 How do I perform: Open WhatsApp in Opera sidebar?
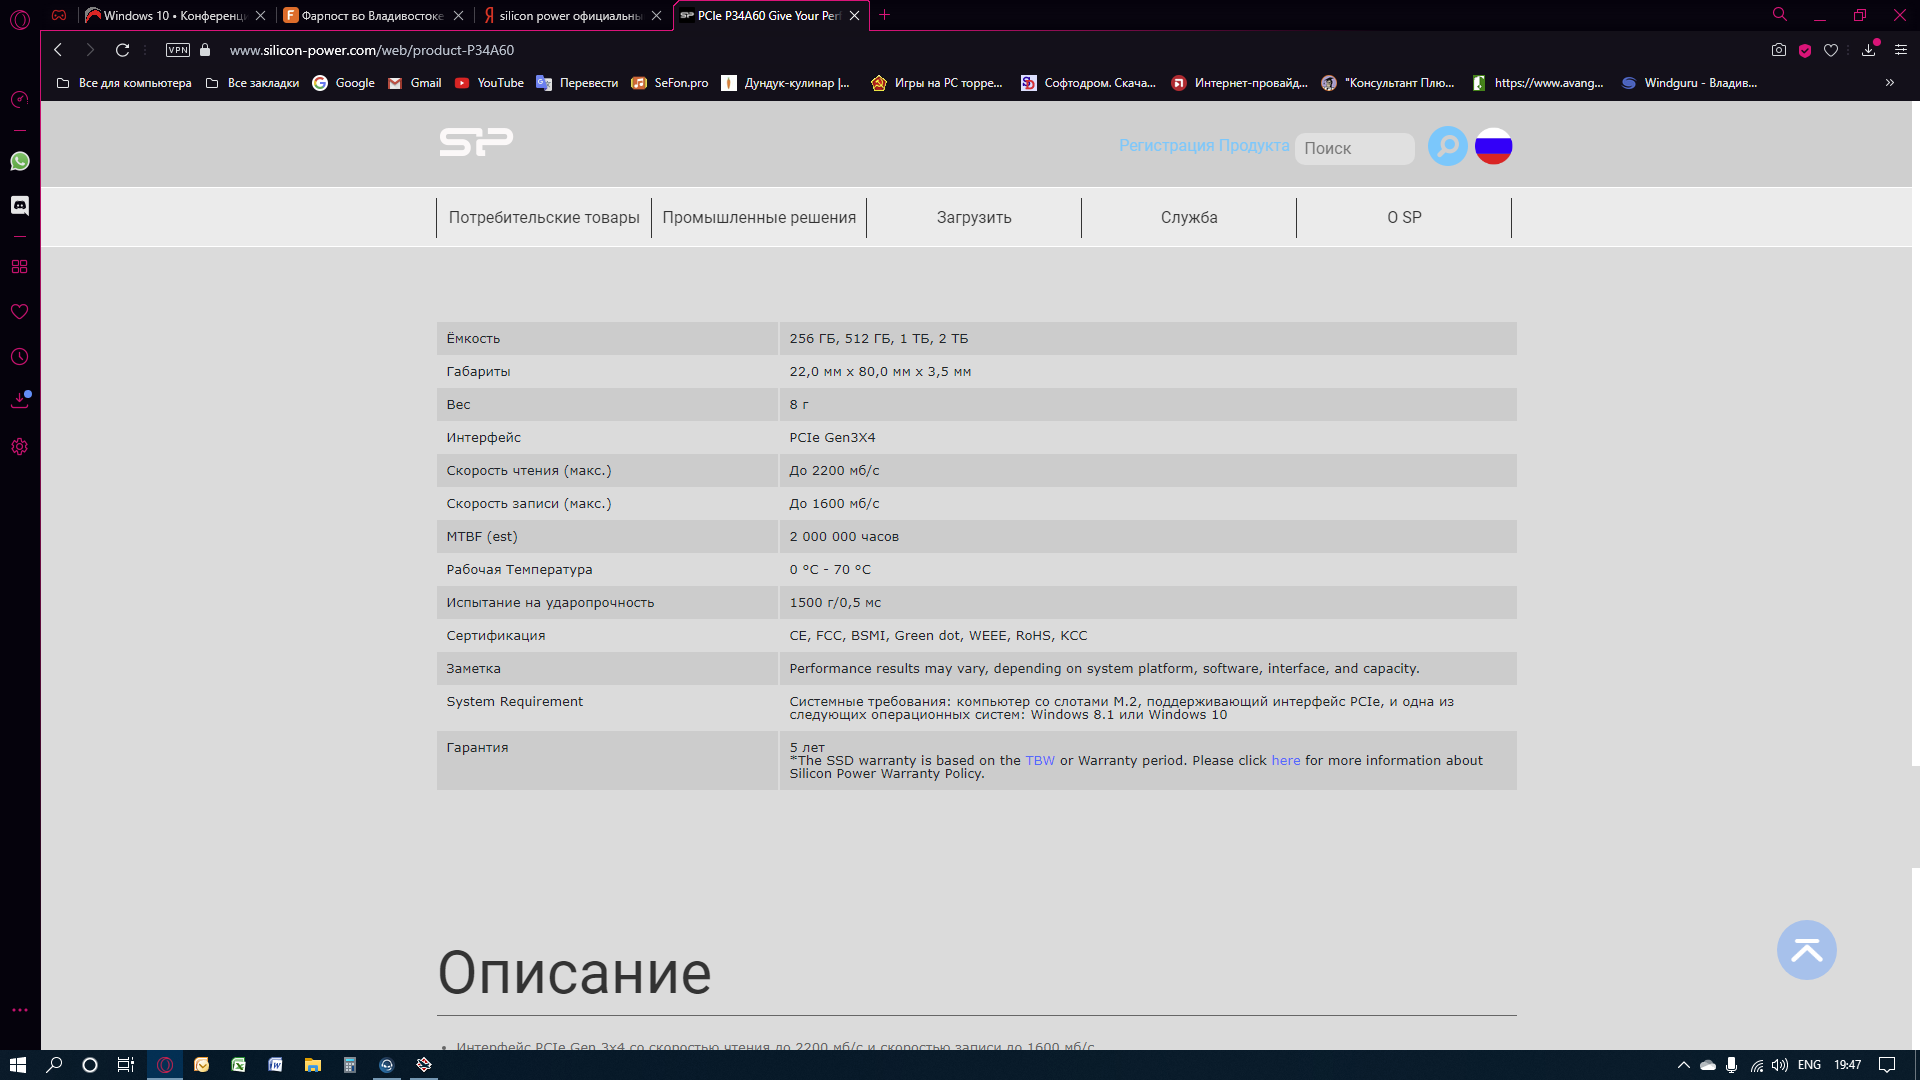[20, 161]
